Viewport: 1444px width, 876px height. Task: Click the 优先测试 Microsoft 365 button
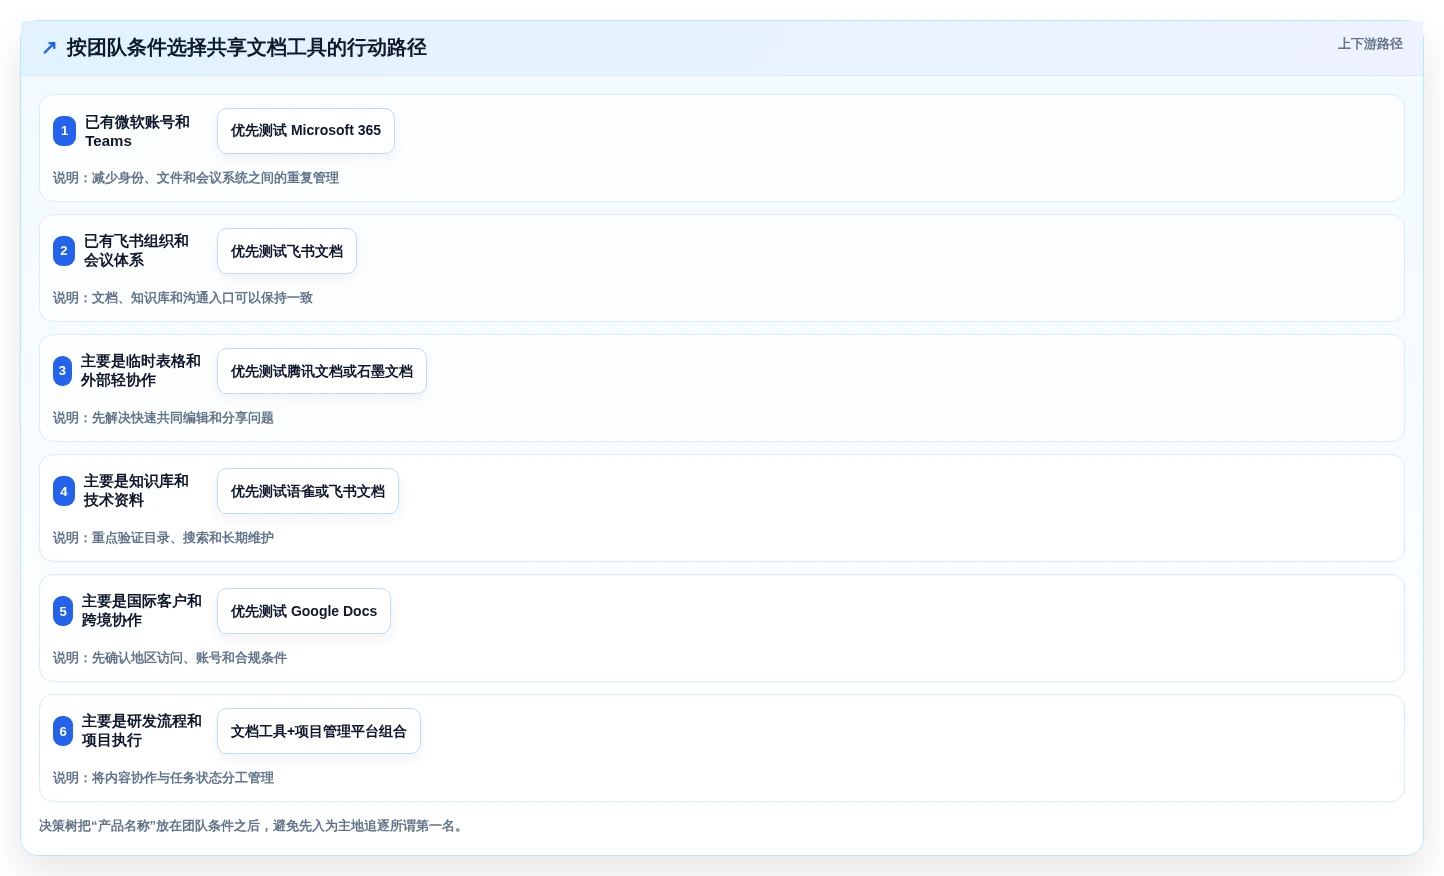(306, 131)
